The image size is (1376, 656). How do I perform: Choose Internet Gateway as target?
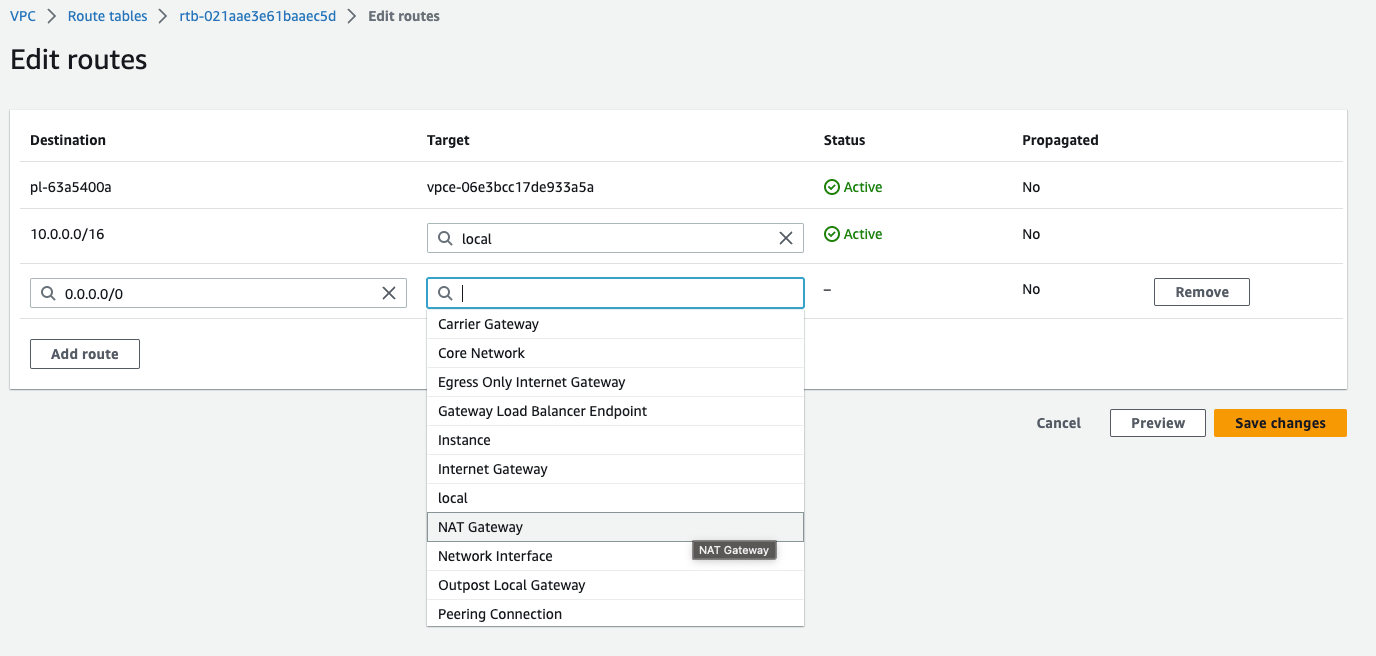[x=493, y=469]
